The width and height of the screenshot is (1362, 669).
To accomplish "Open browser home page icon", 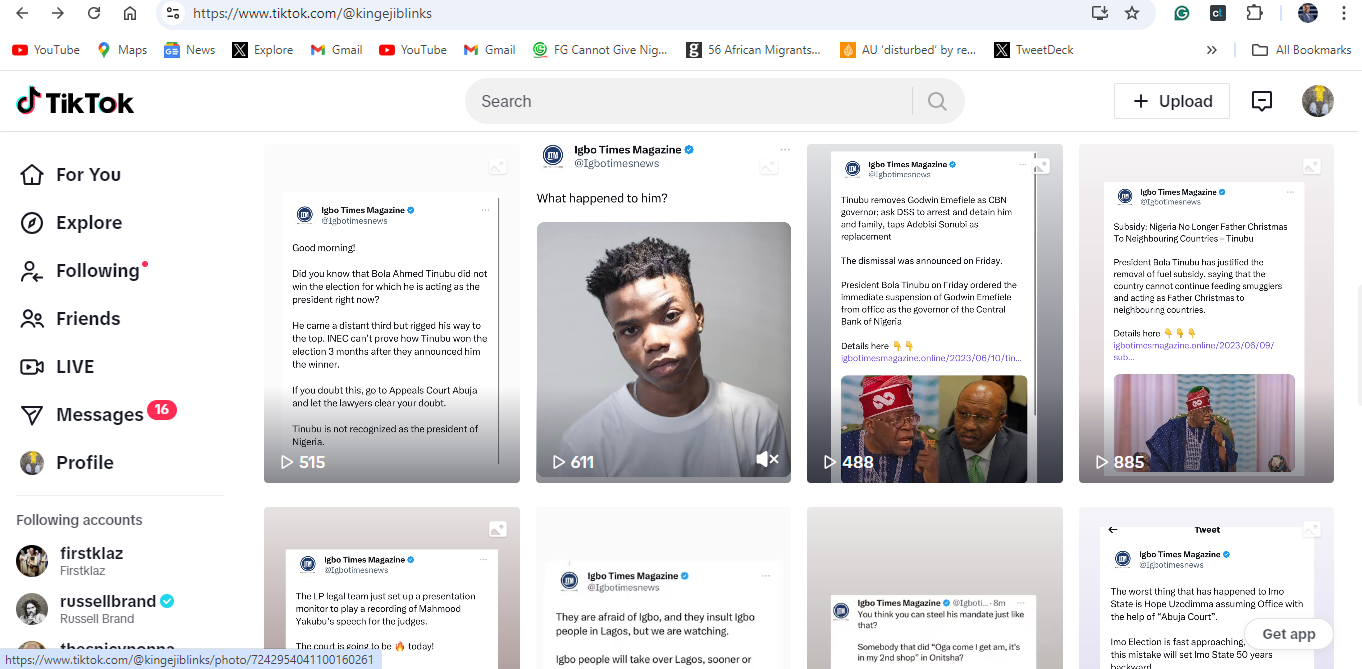I will tap(130, 13).
